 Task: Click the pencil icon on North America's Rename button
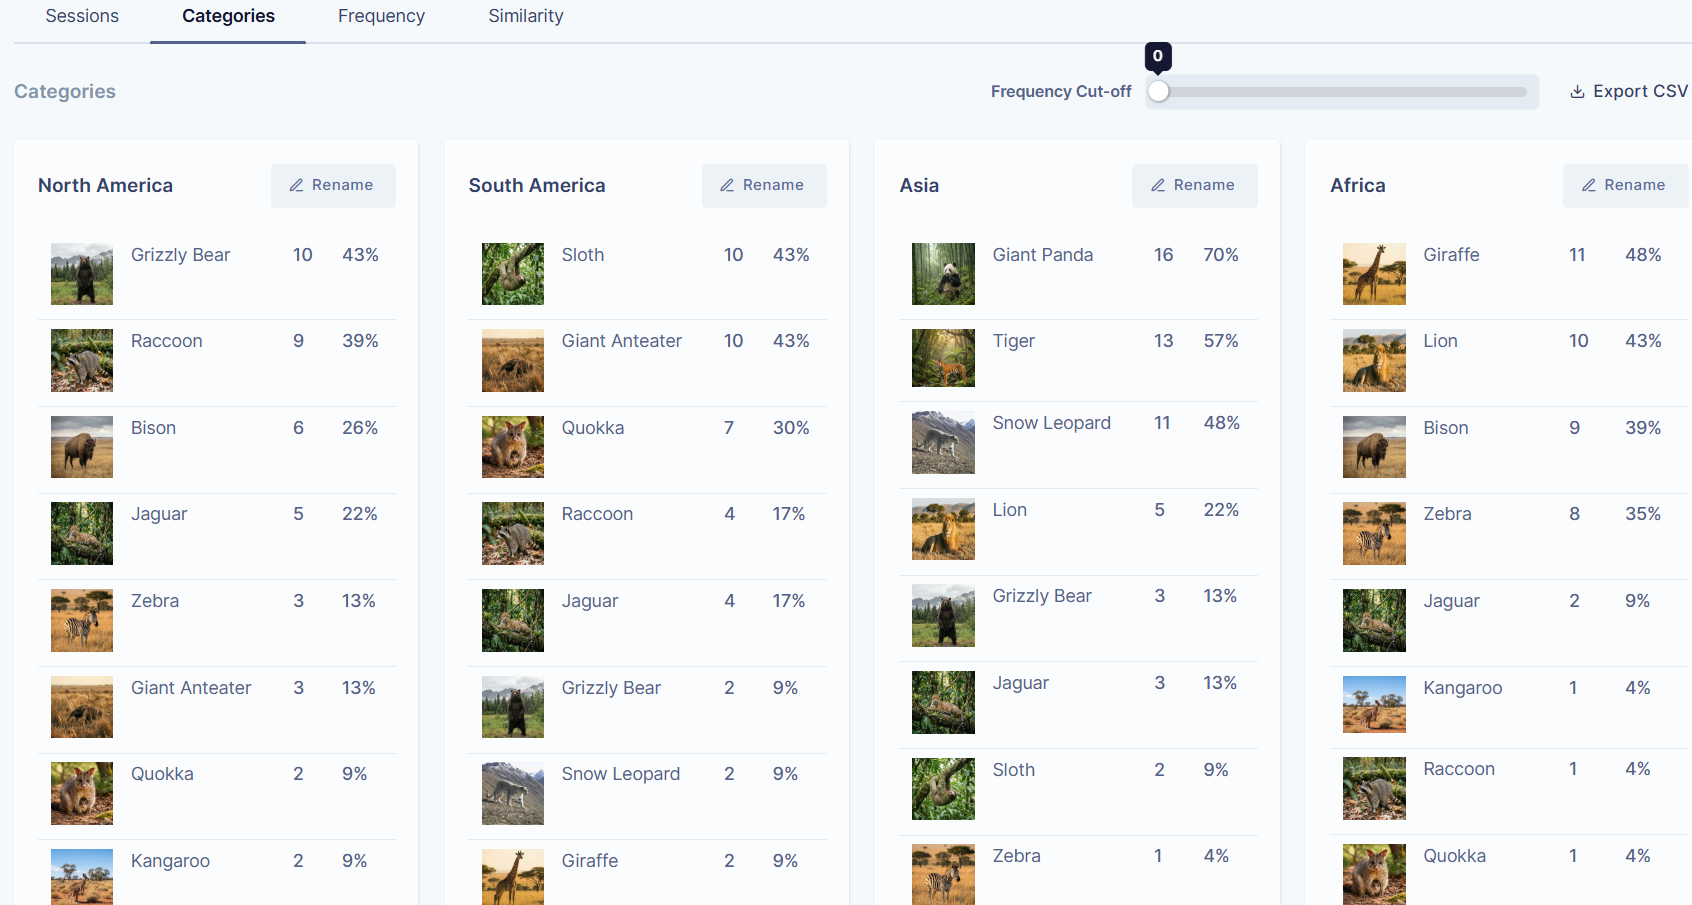[296, 185]
